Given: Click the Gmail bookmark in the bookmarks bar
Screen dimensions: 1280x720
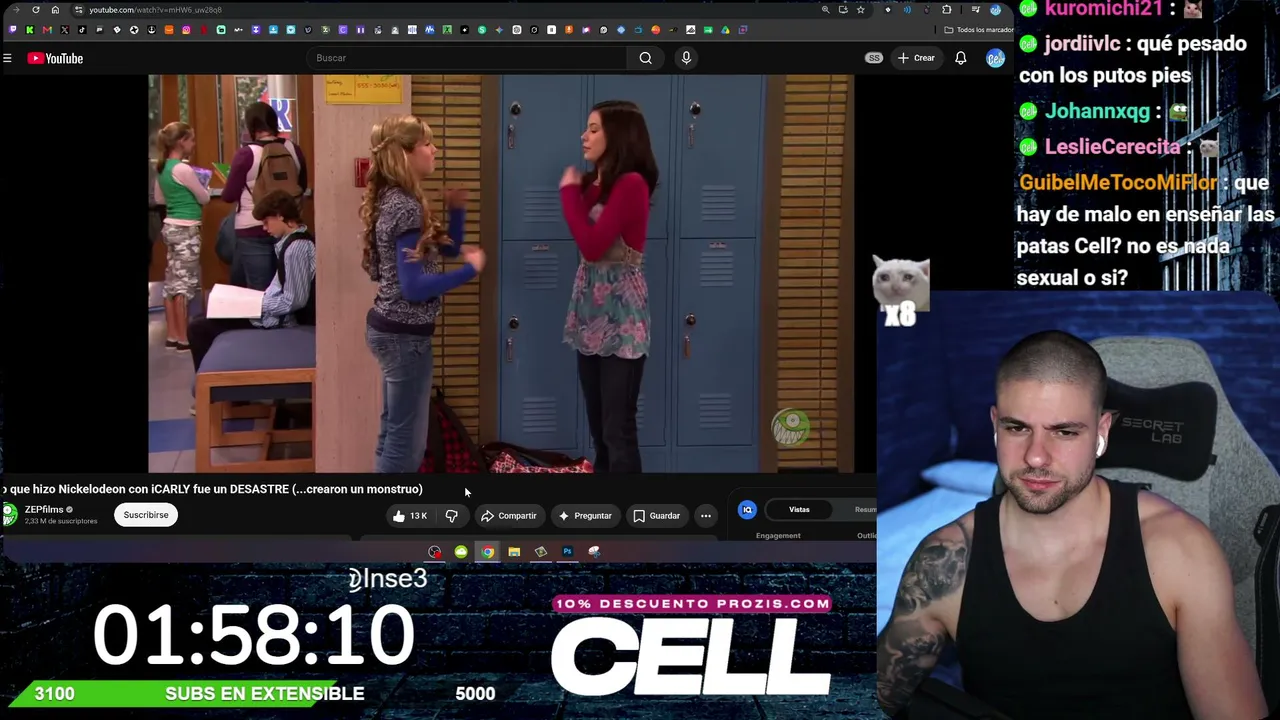Looking at the screenshot, I should pos(47,30).
